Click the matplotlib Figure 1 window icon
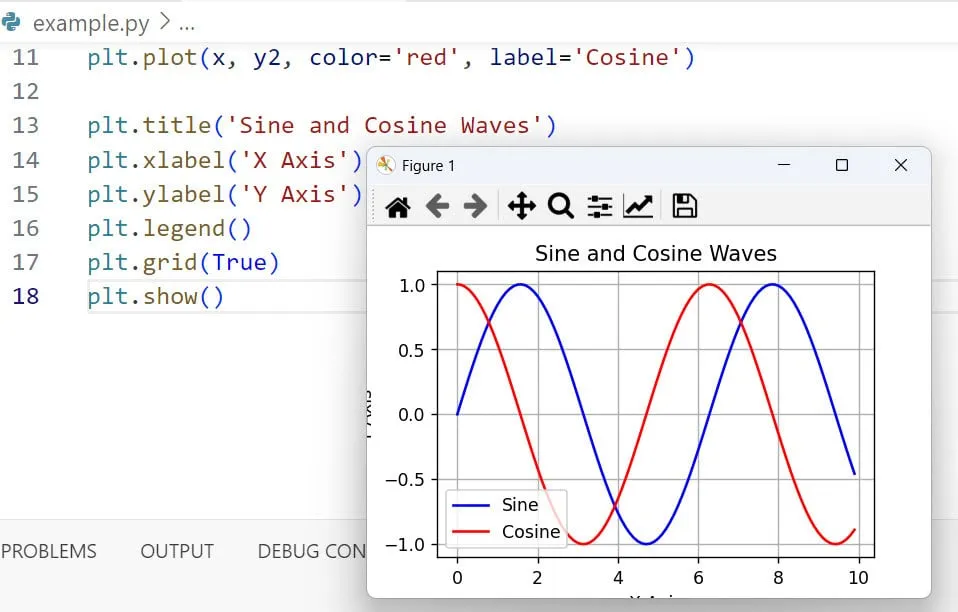958x612 pixels. click(x=386, y=166)
